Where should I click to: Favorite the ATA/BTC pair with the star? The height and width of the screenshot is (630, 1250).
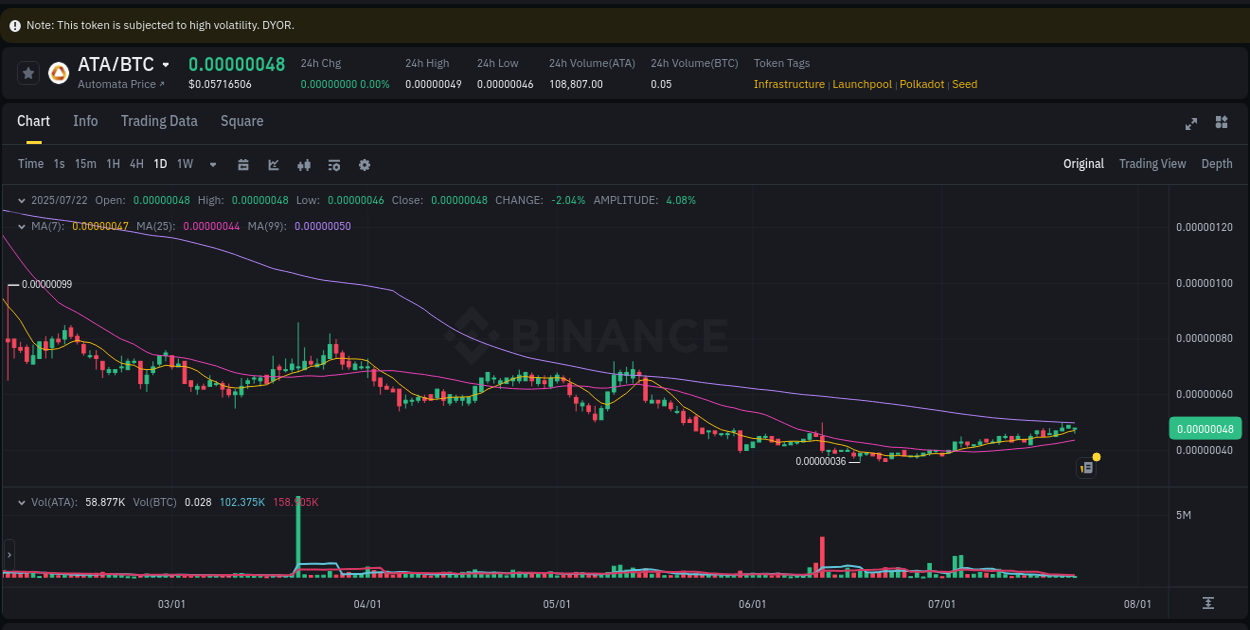(x=27, y=71)
